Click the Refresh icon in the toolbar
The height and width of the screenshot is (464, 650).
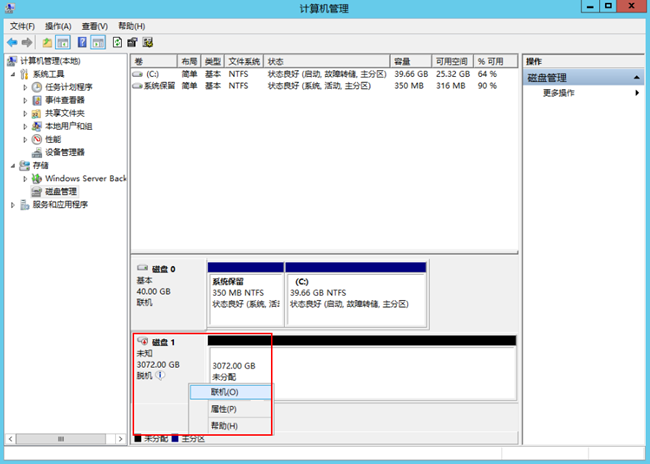tap(117, 43)
